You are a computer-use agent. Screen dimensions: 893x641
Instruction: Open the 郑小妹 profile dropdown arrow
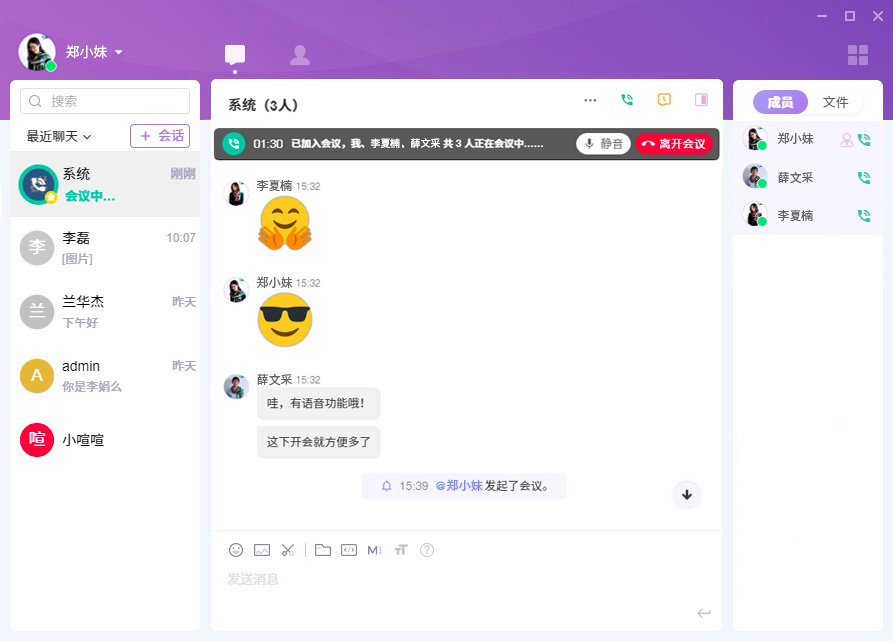coord(118,52)
